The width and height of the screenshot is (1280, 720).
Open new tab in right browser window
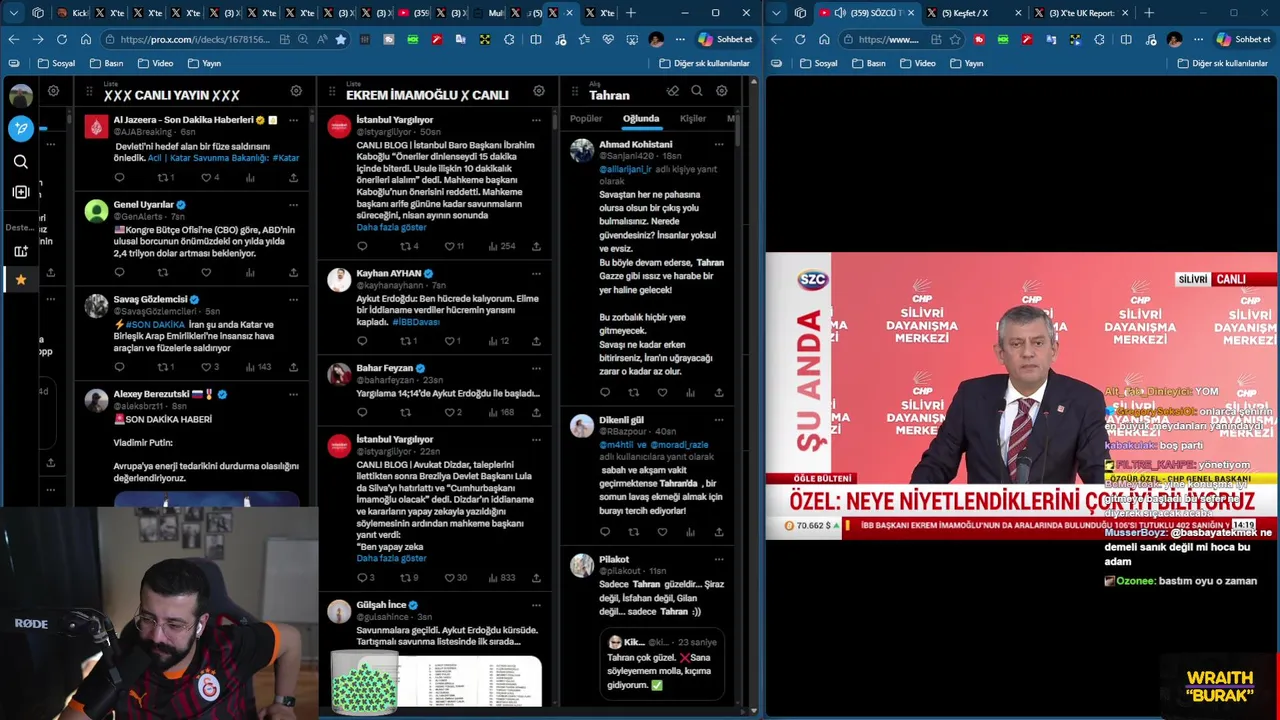pos(1149,13)
